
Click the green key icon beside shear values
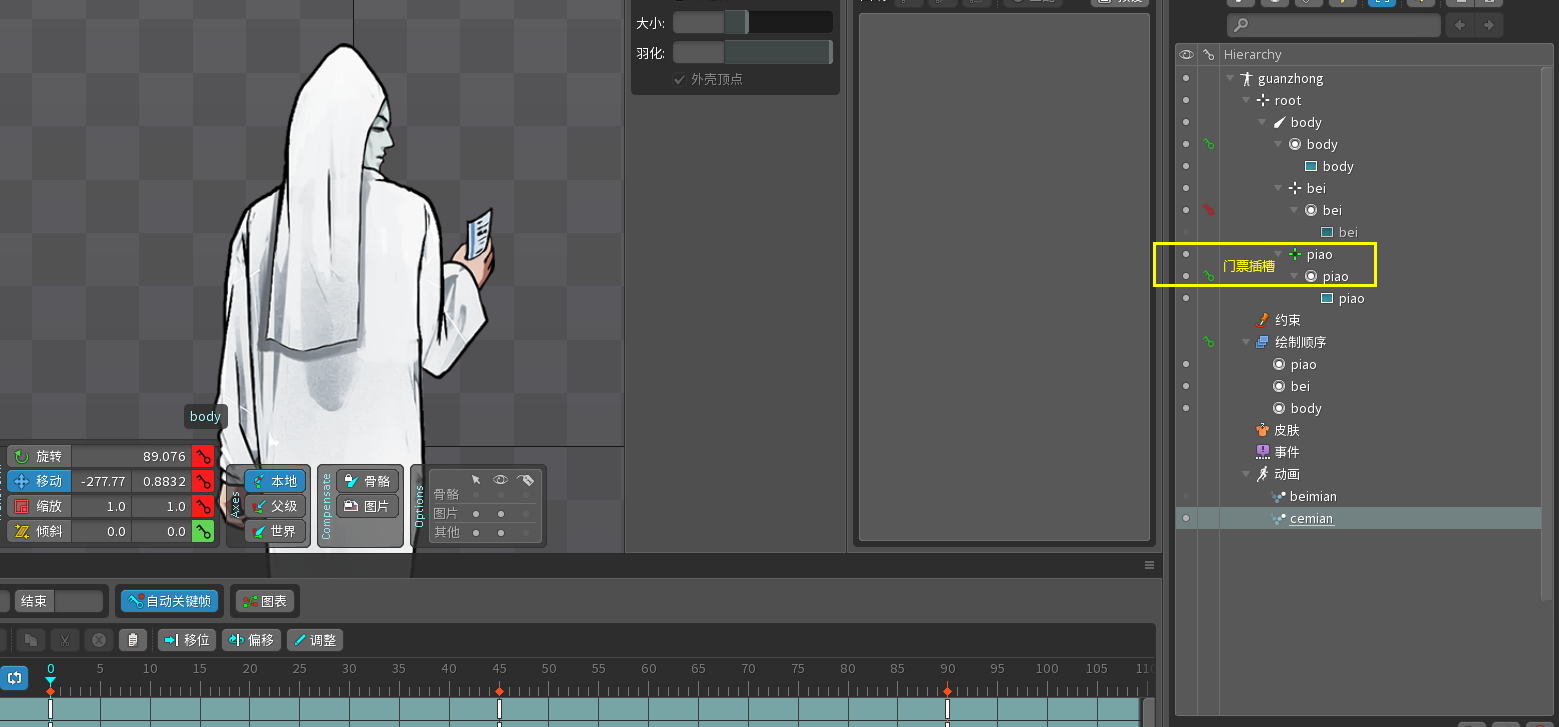(203, 531)
